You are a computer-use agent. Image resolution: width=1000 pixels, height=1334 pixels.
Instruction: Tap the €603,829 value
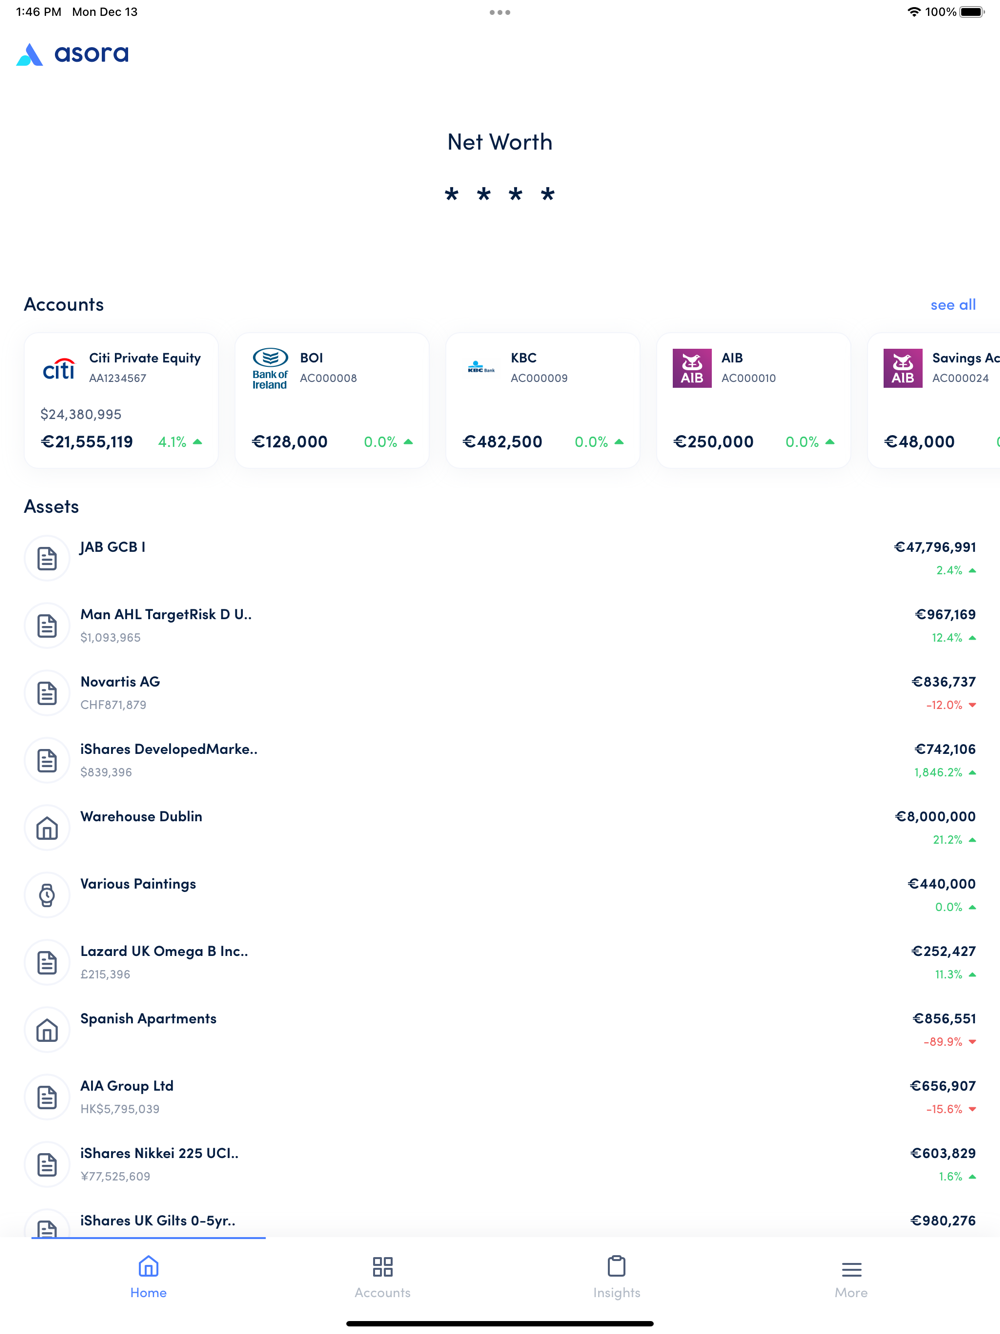point(943,1153)
